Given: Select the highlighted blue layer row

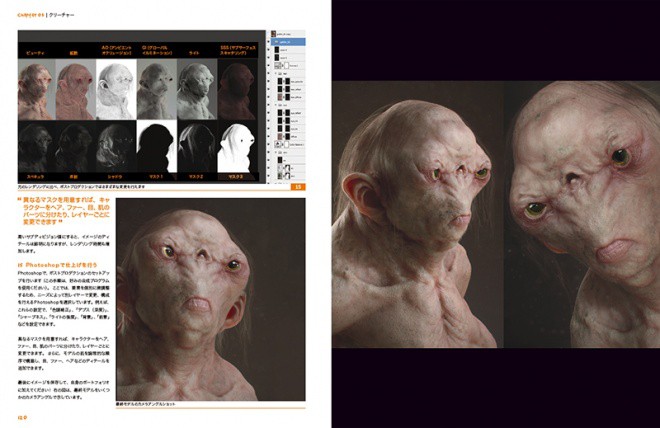Looking at the screenshot, I should pos(288,42).
